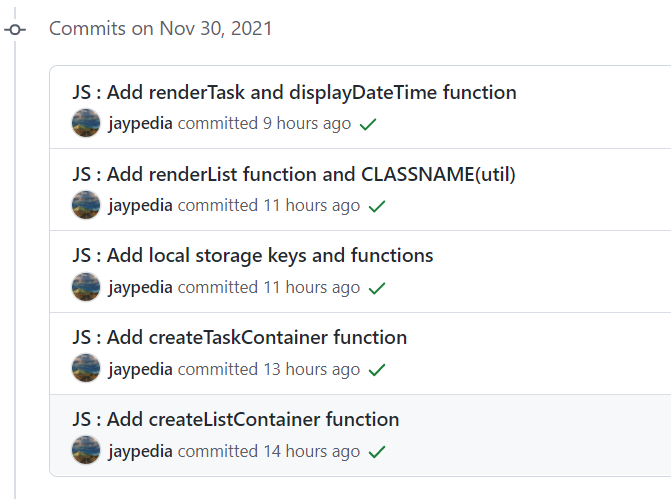Click the jaypedia username on the 9 hours commit

pos(141,124)
